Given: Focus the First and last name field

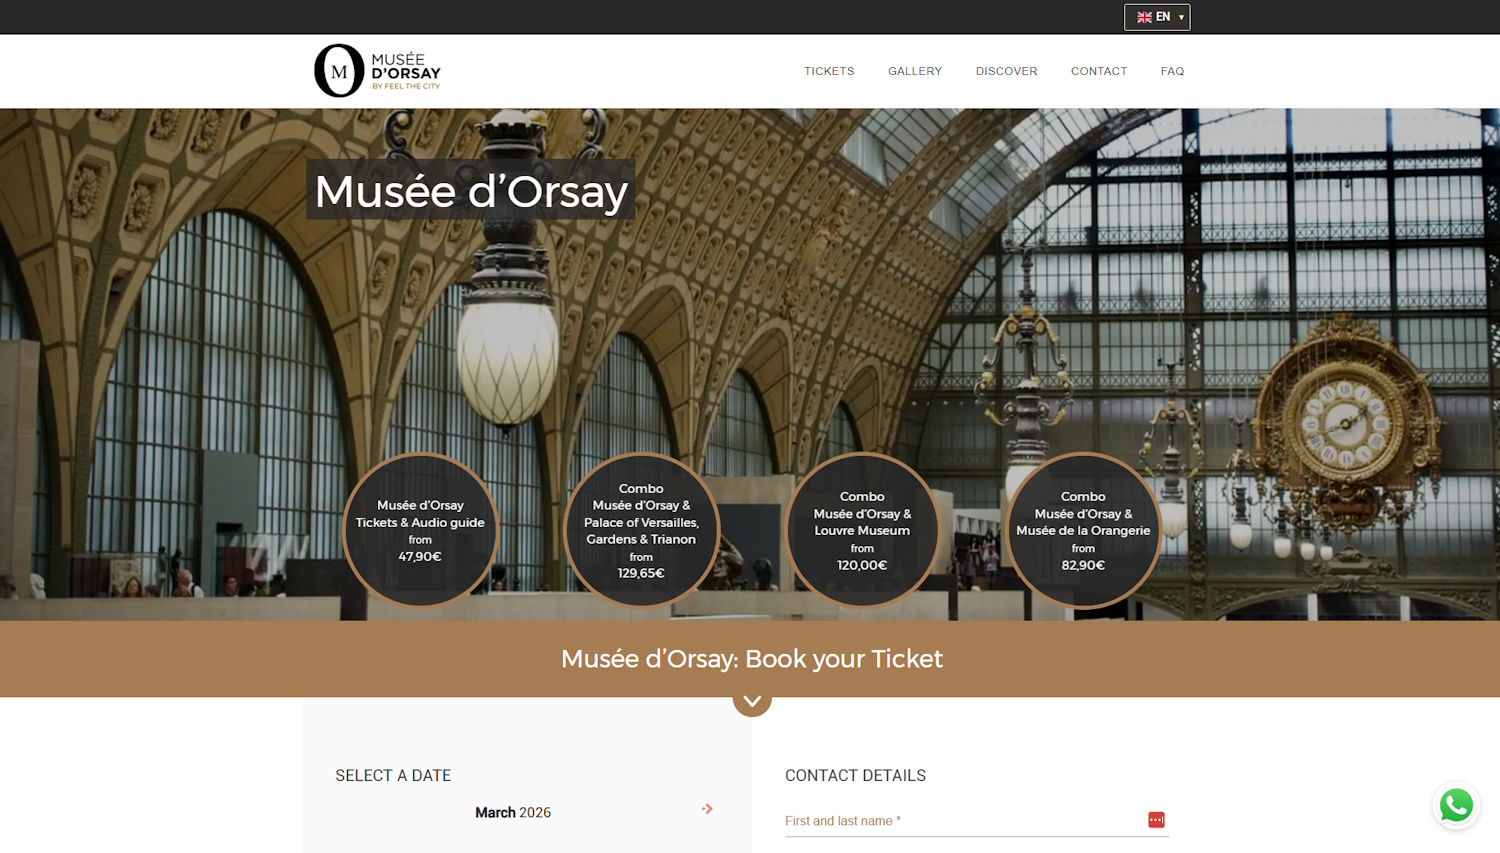Looking at the screenshot, I should pyautogui.click(x=960, y=821).
